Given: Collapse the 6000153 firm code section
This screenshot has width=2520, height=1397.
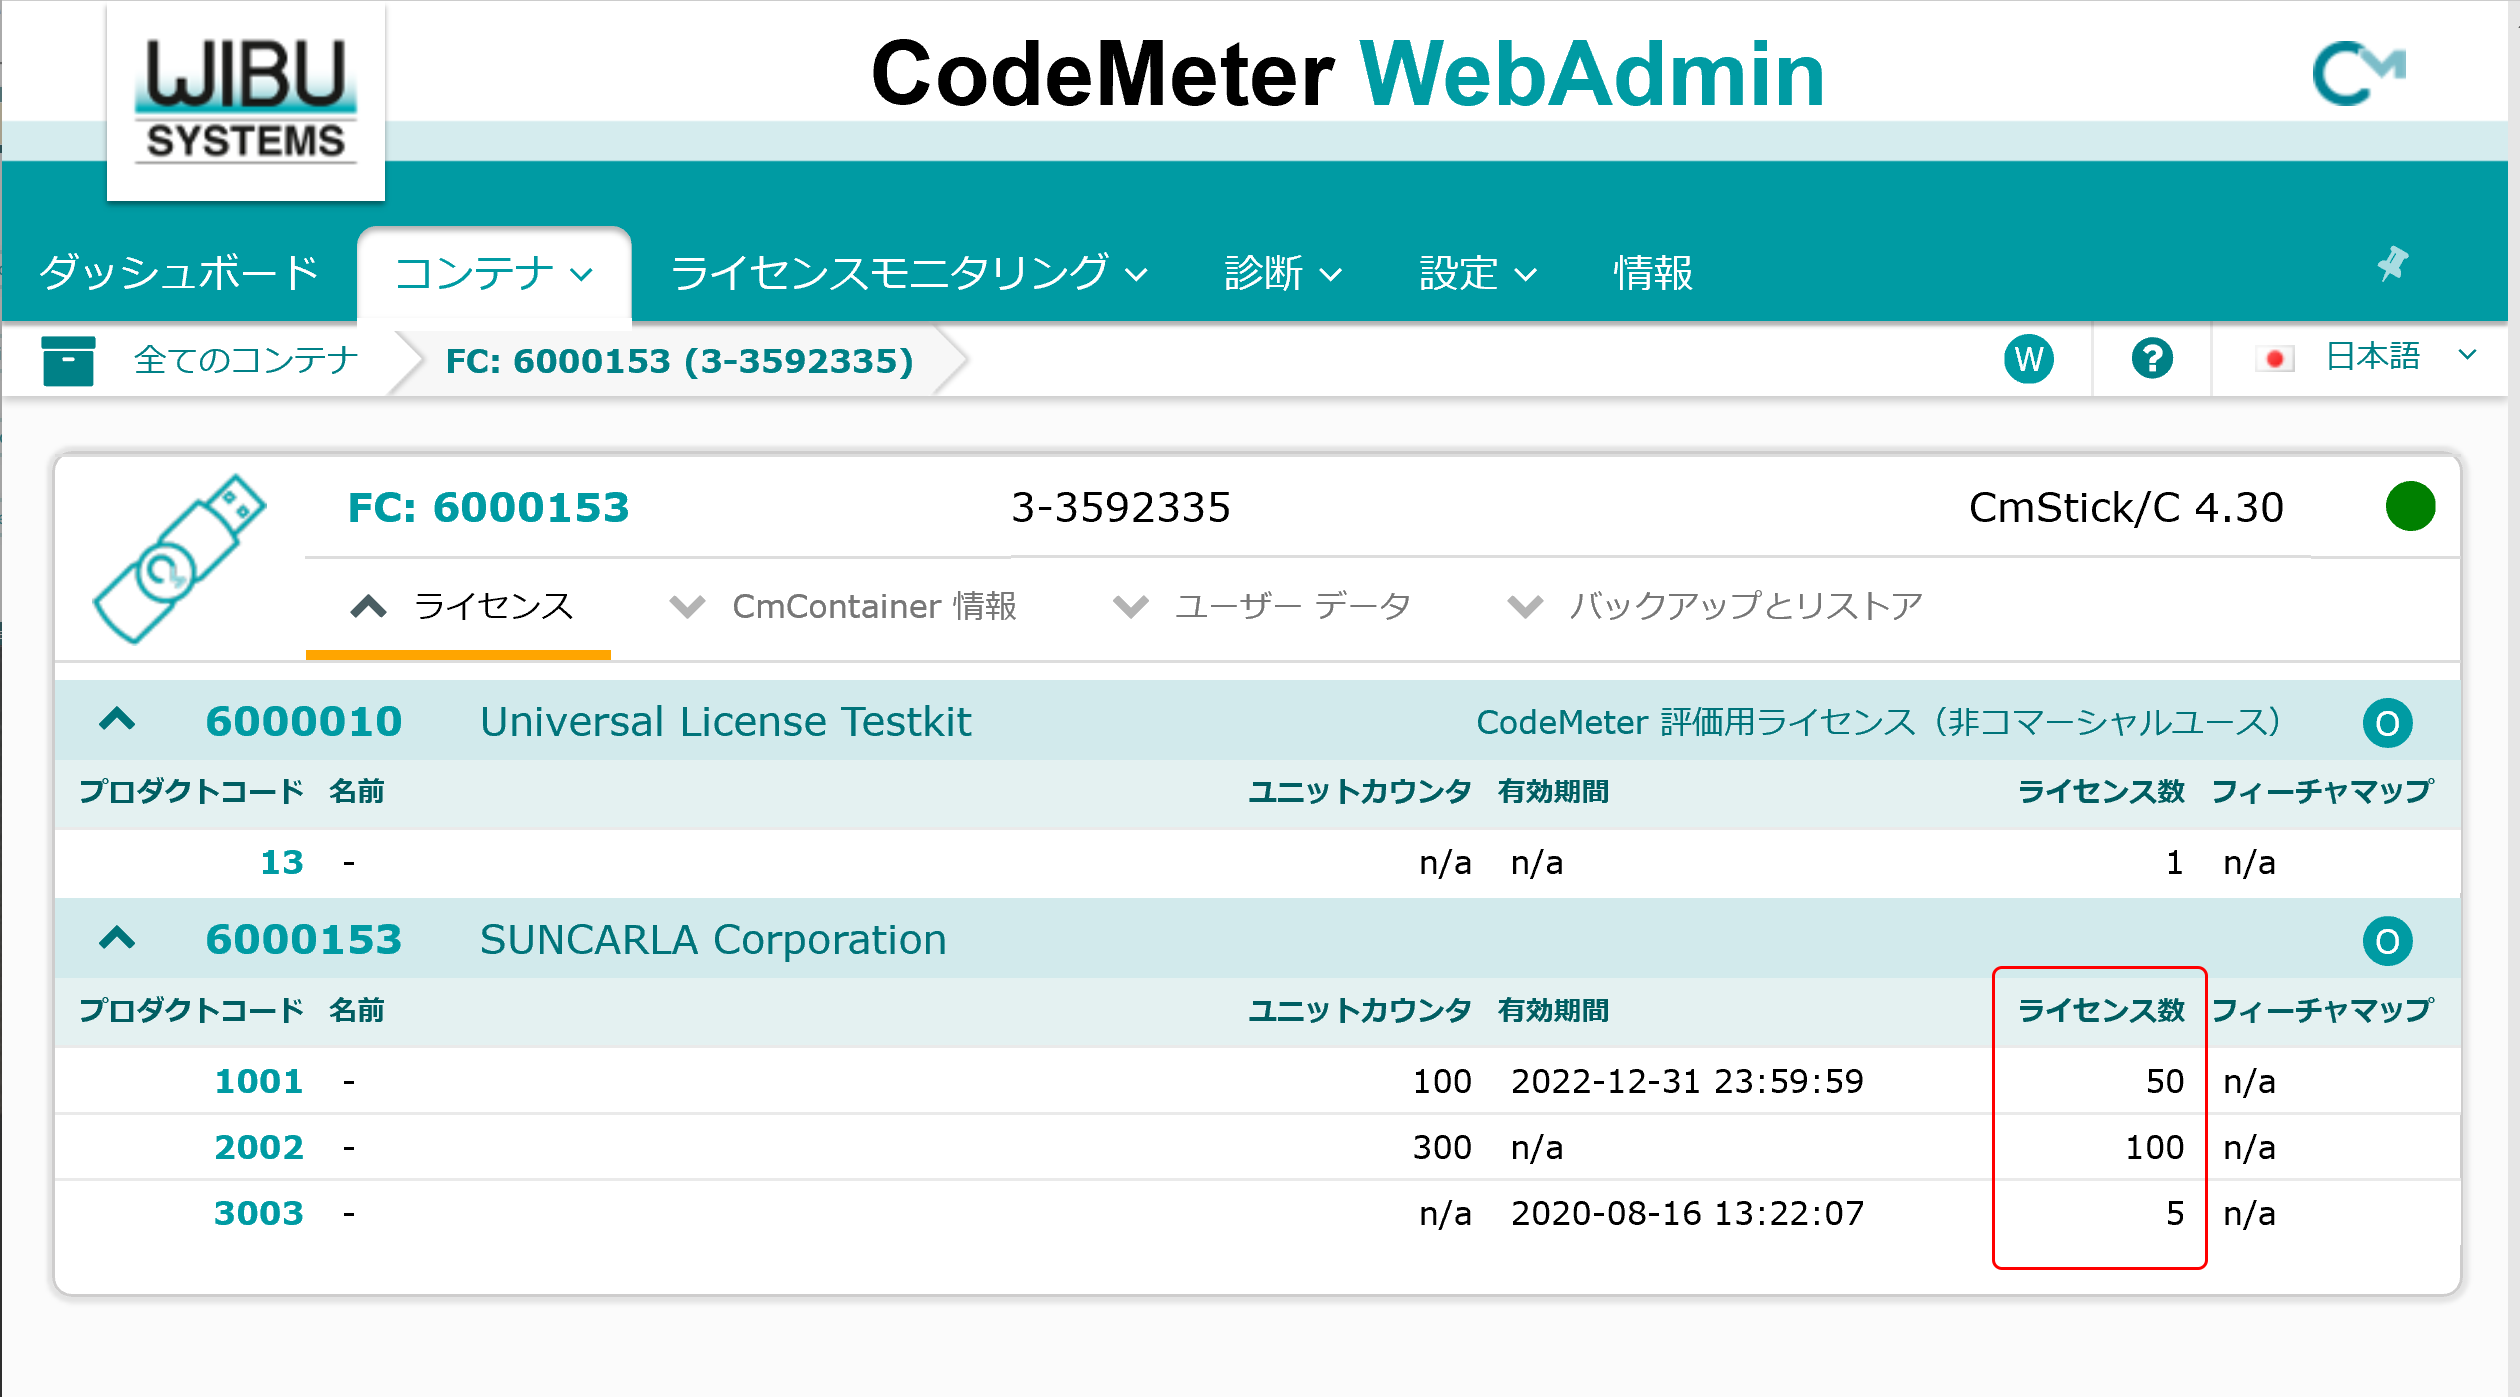Looking at the screenshot, I should pyautogui.click(x=117, y=938).
